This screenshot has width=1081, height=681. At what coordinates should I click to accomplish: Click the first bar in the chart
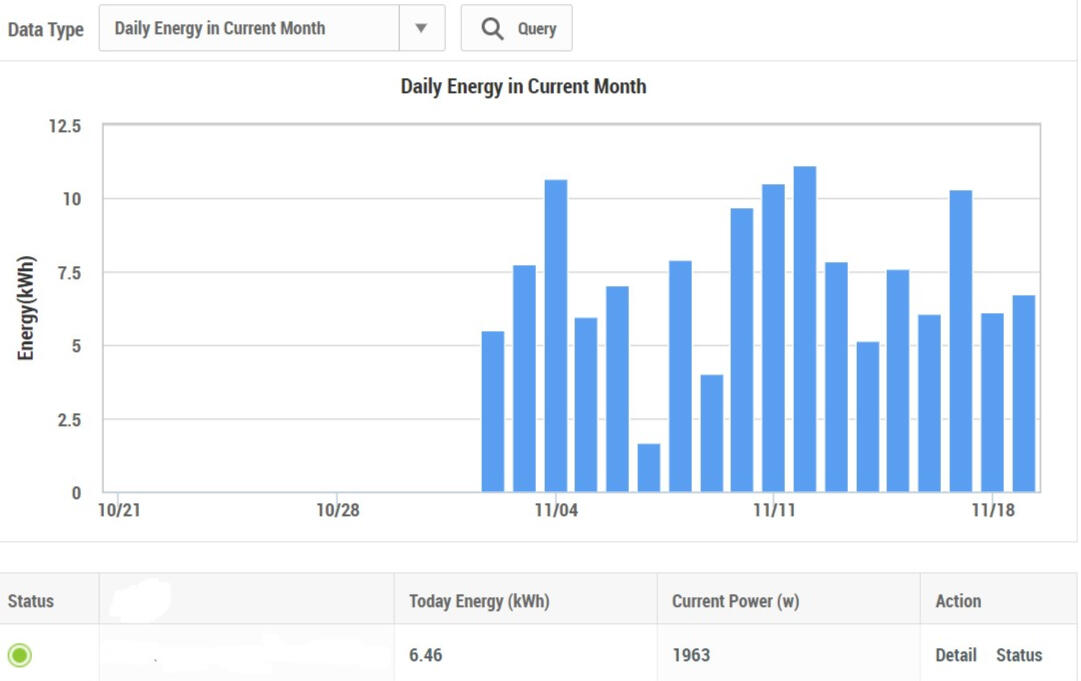[x=493, y=412]
